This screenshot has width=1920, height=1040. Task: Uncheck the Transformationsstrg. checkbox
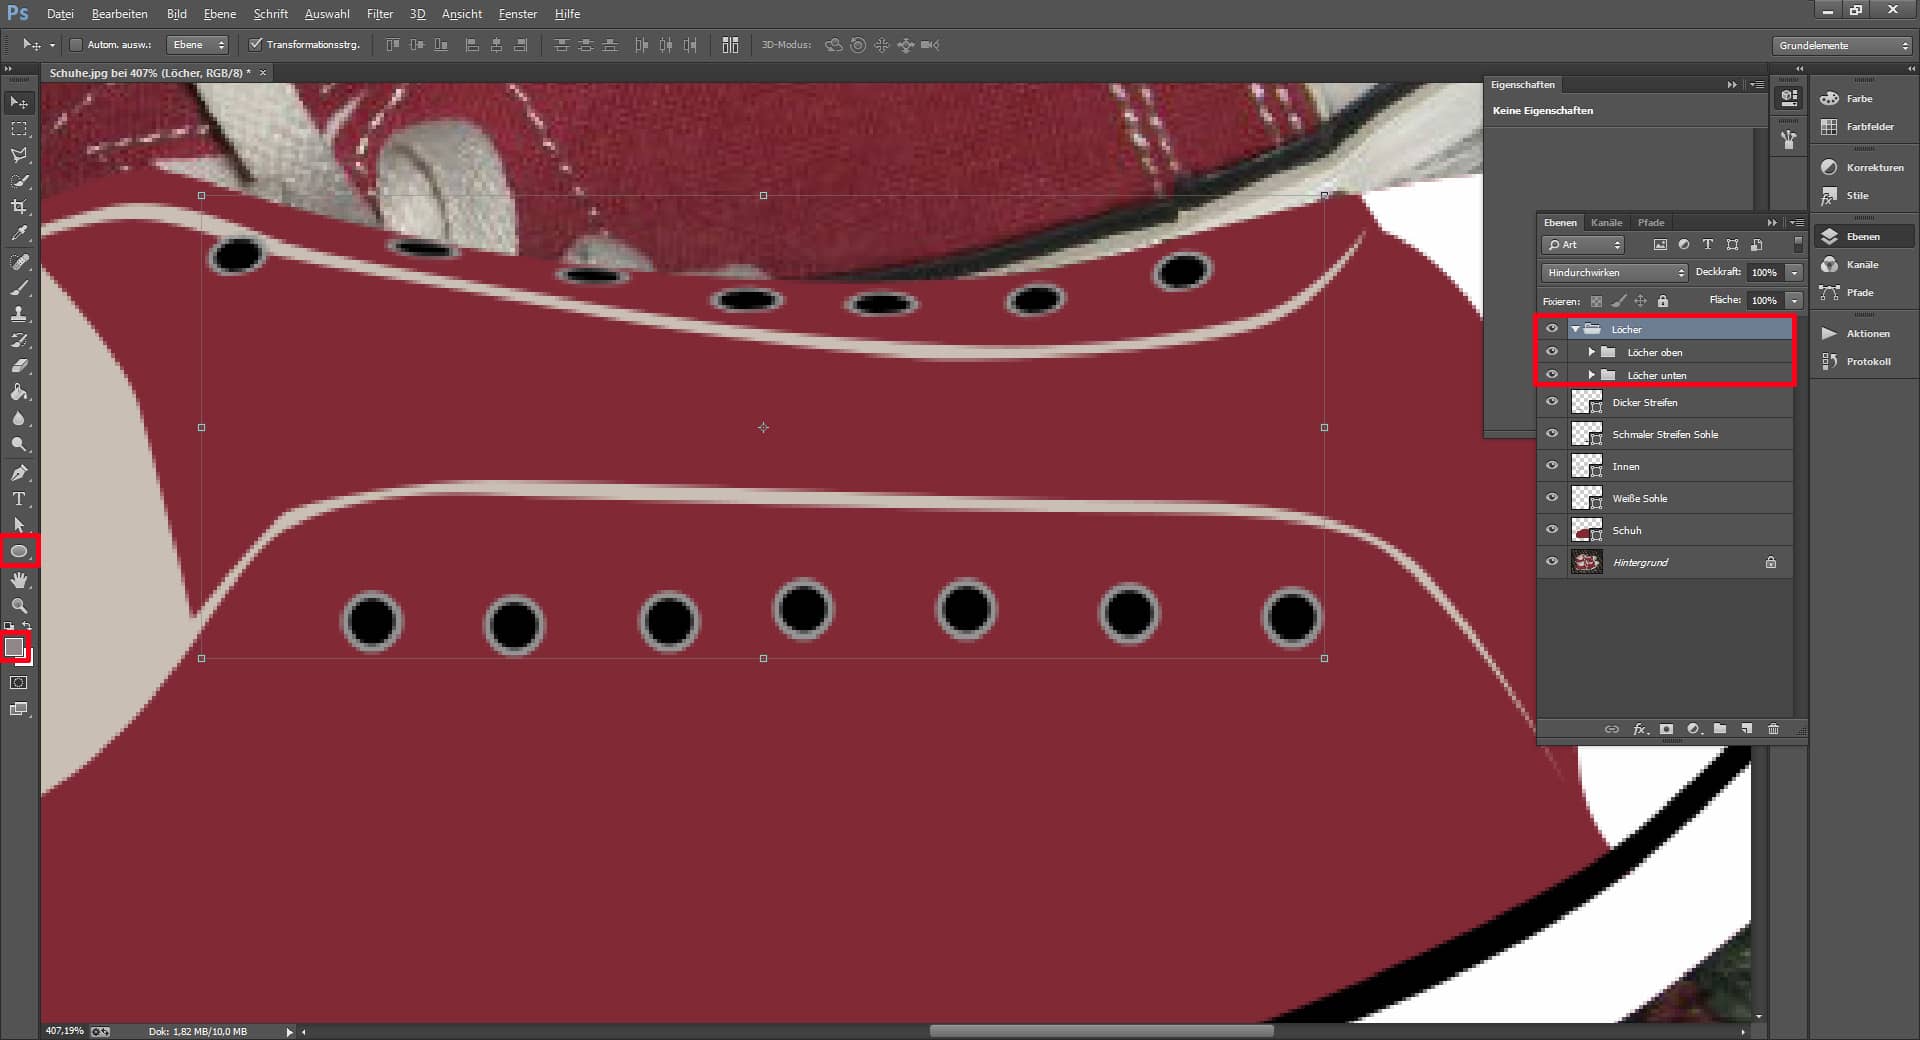coord(255,45)
